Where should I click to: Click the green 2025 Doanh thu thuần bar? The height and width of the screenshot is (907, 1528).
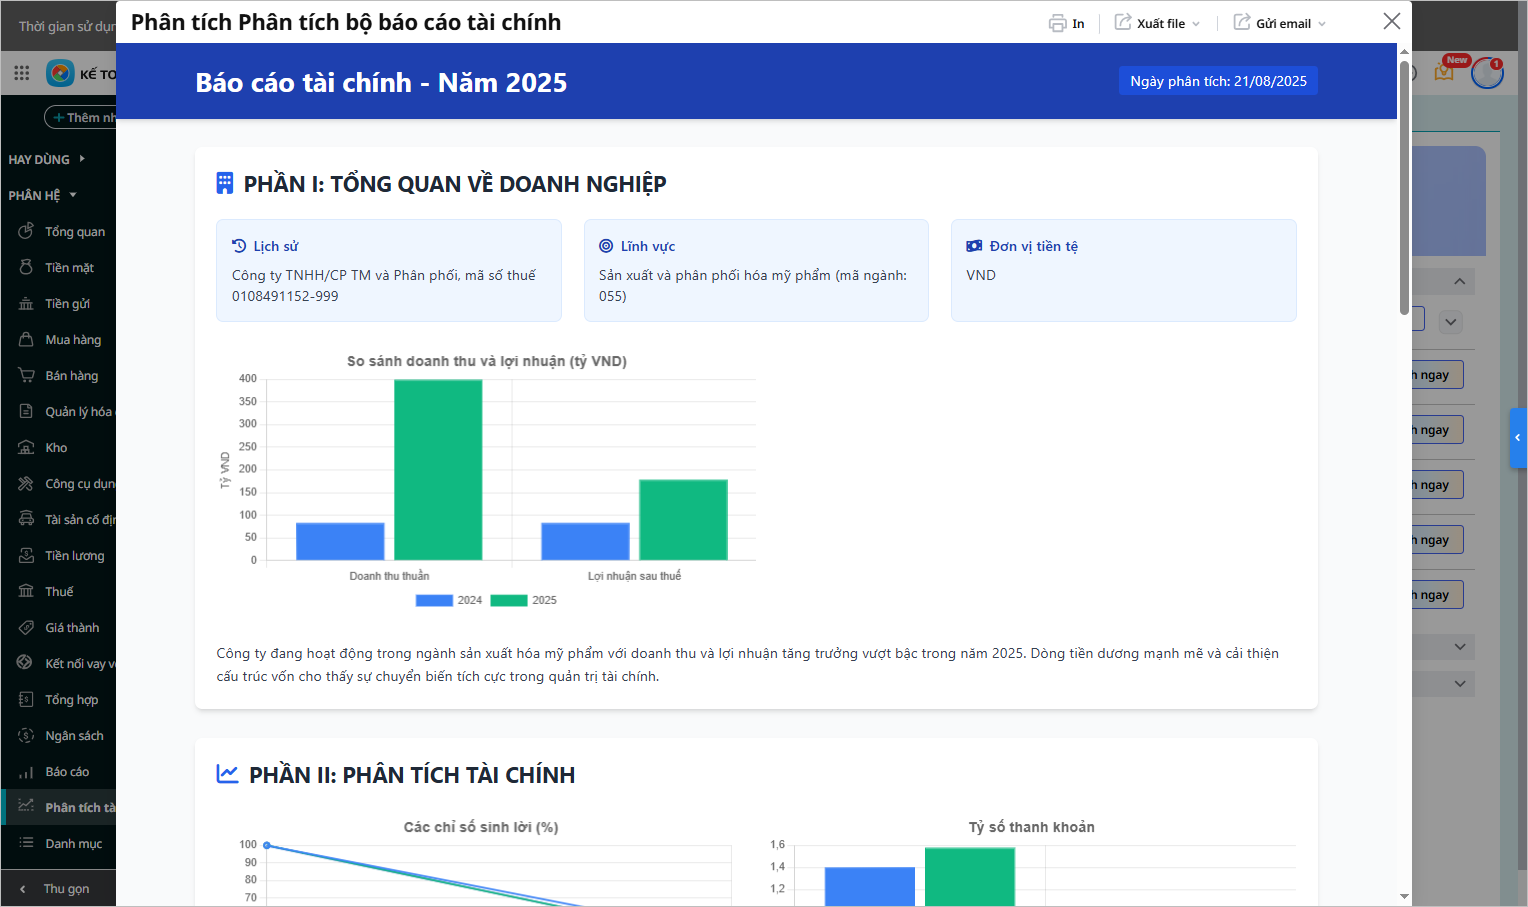click(x=438, y=470)
